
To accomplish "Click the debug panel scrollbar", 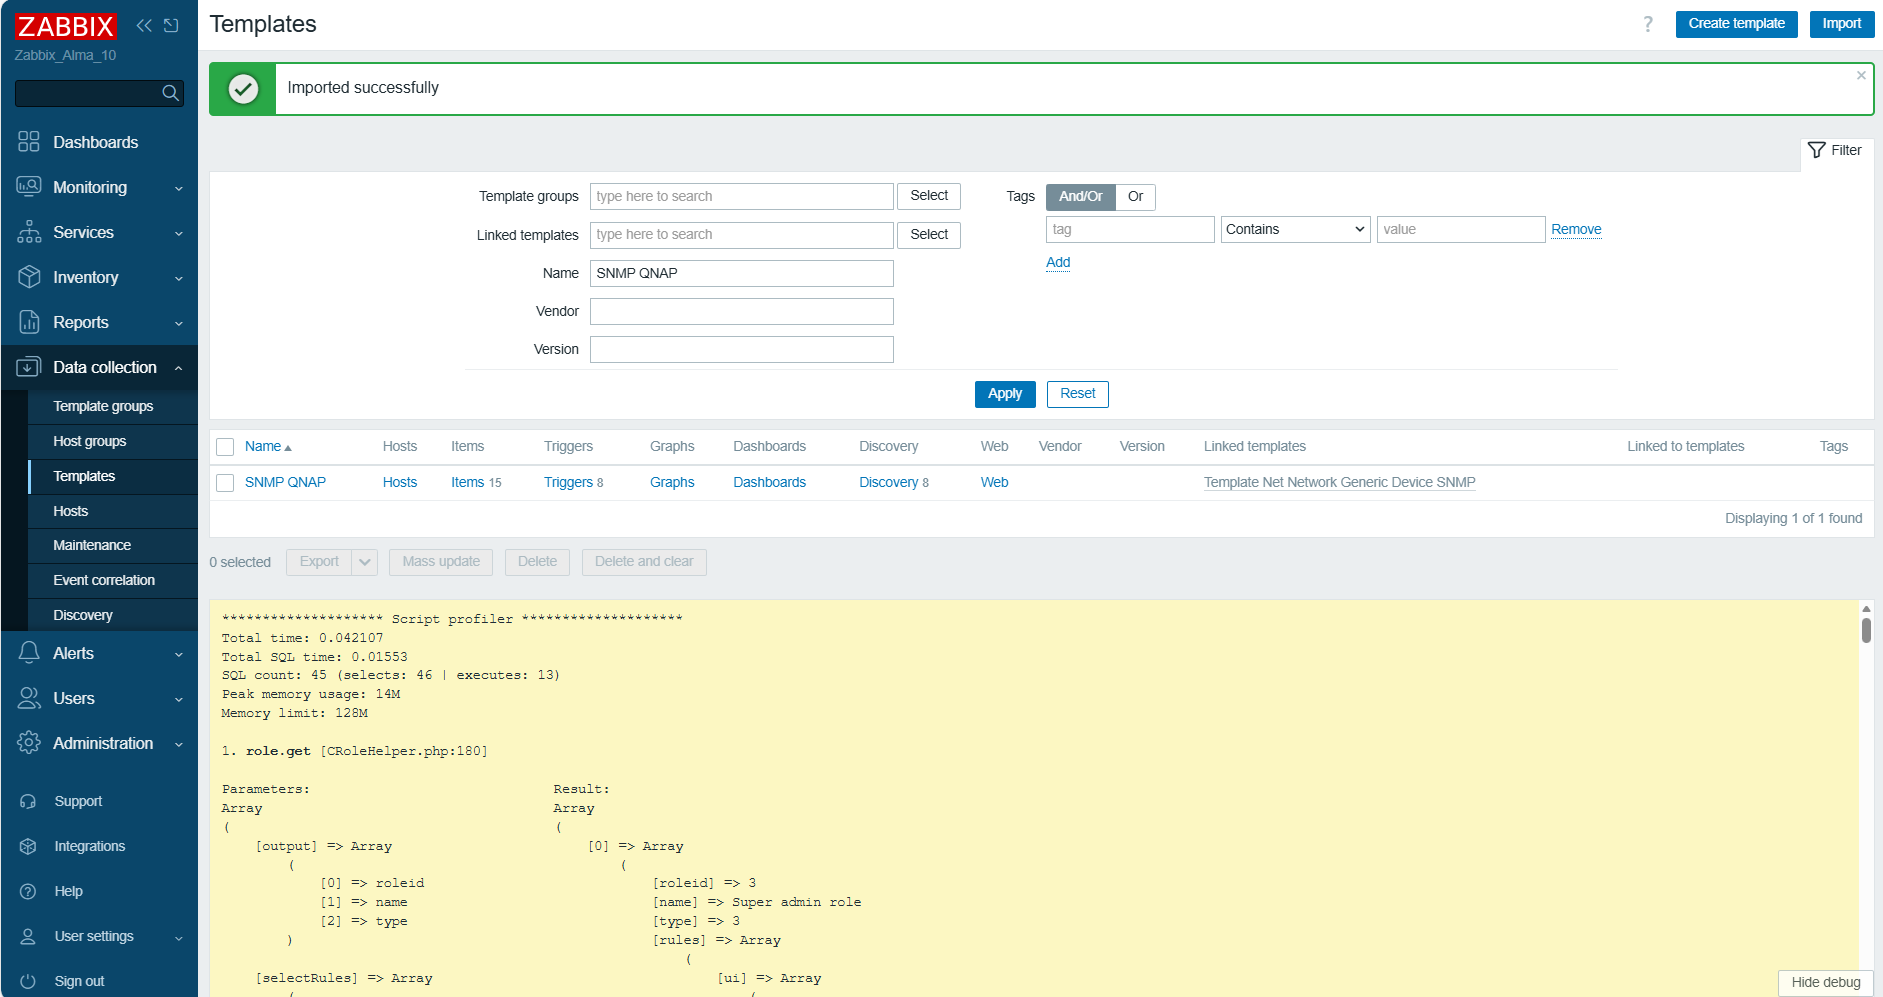I will pos(1866,630).
